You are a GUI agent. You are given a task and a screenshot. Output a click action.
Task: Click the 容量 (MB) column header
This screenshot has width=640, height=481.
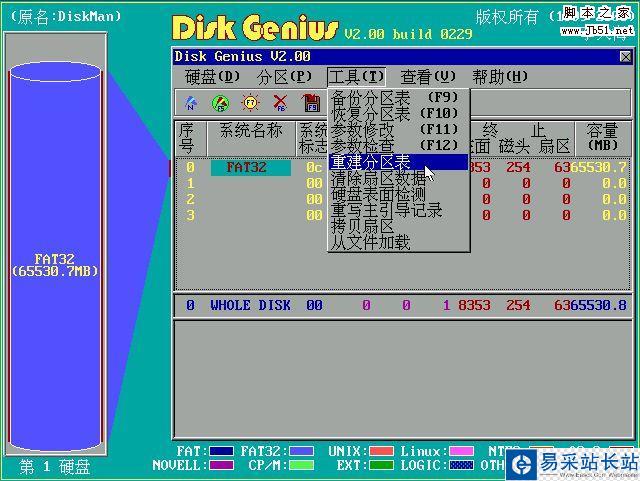[x=602, y=138]
